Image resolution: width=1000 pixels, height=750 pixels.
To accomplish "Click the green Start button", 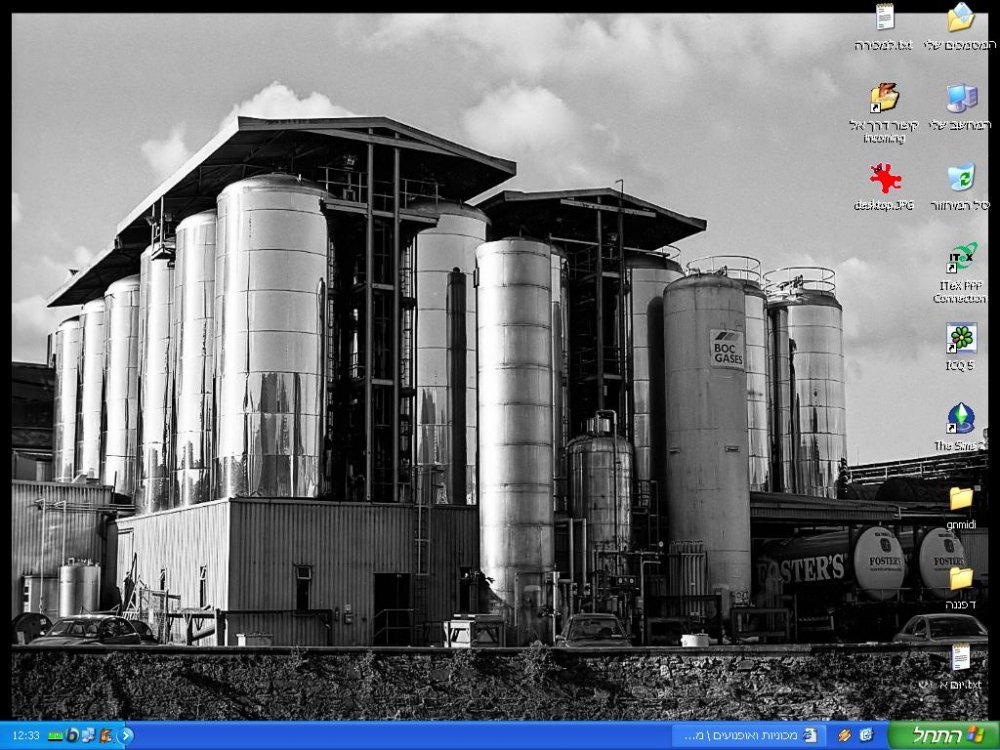I will (943, 735).
